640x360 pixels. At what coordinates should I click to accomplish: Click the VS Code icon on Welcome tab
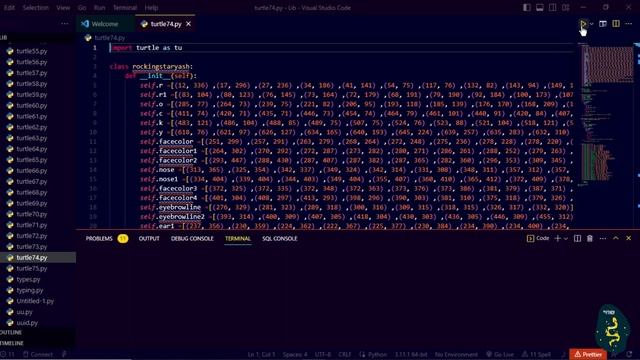85,24
